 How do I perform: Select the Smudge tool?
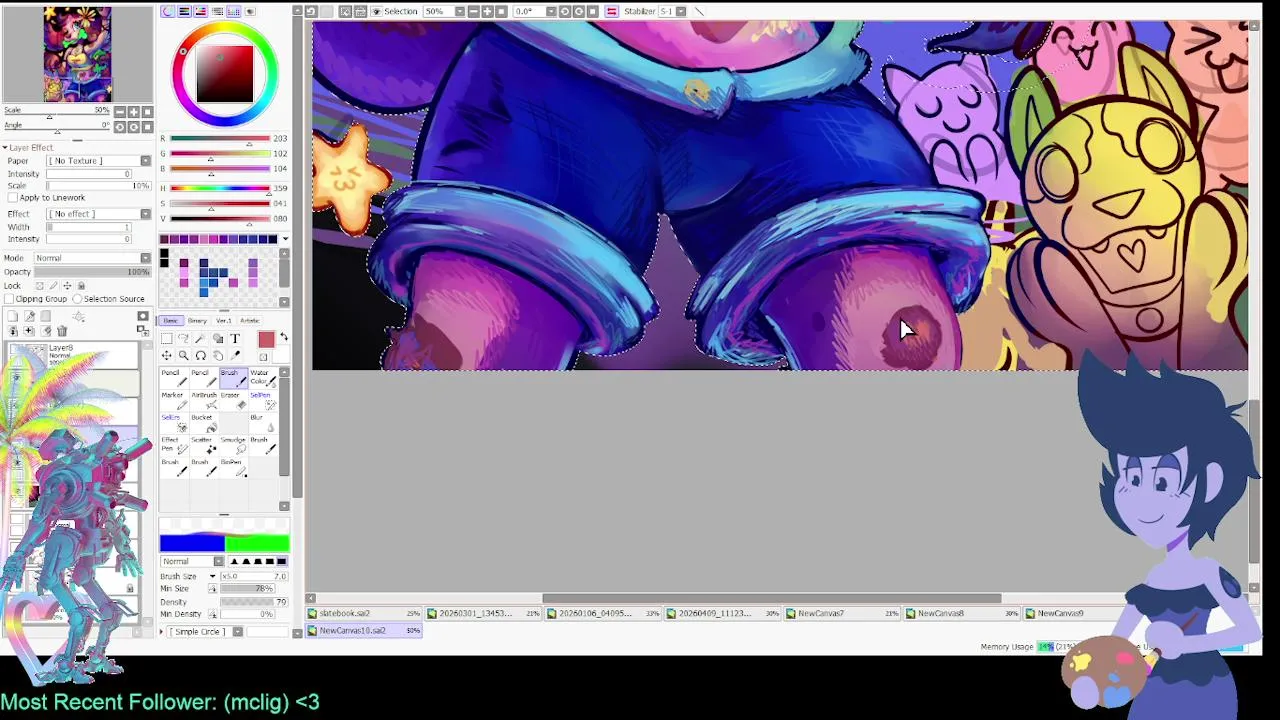233,446
